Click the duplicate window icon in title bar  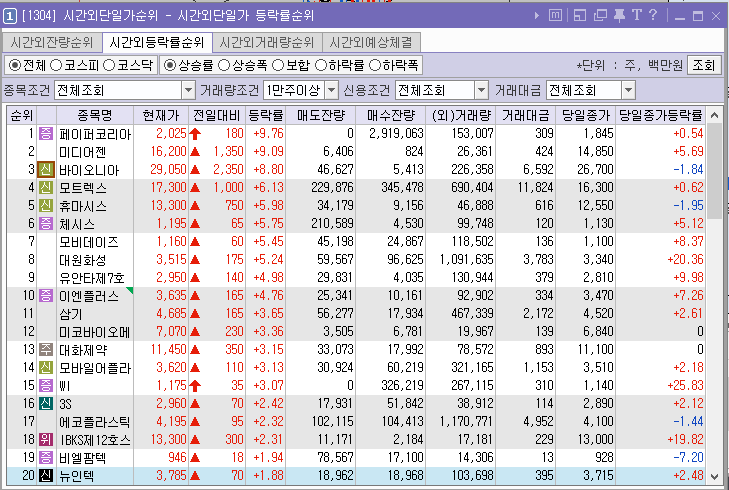(600, 15)
